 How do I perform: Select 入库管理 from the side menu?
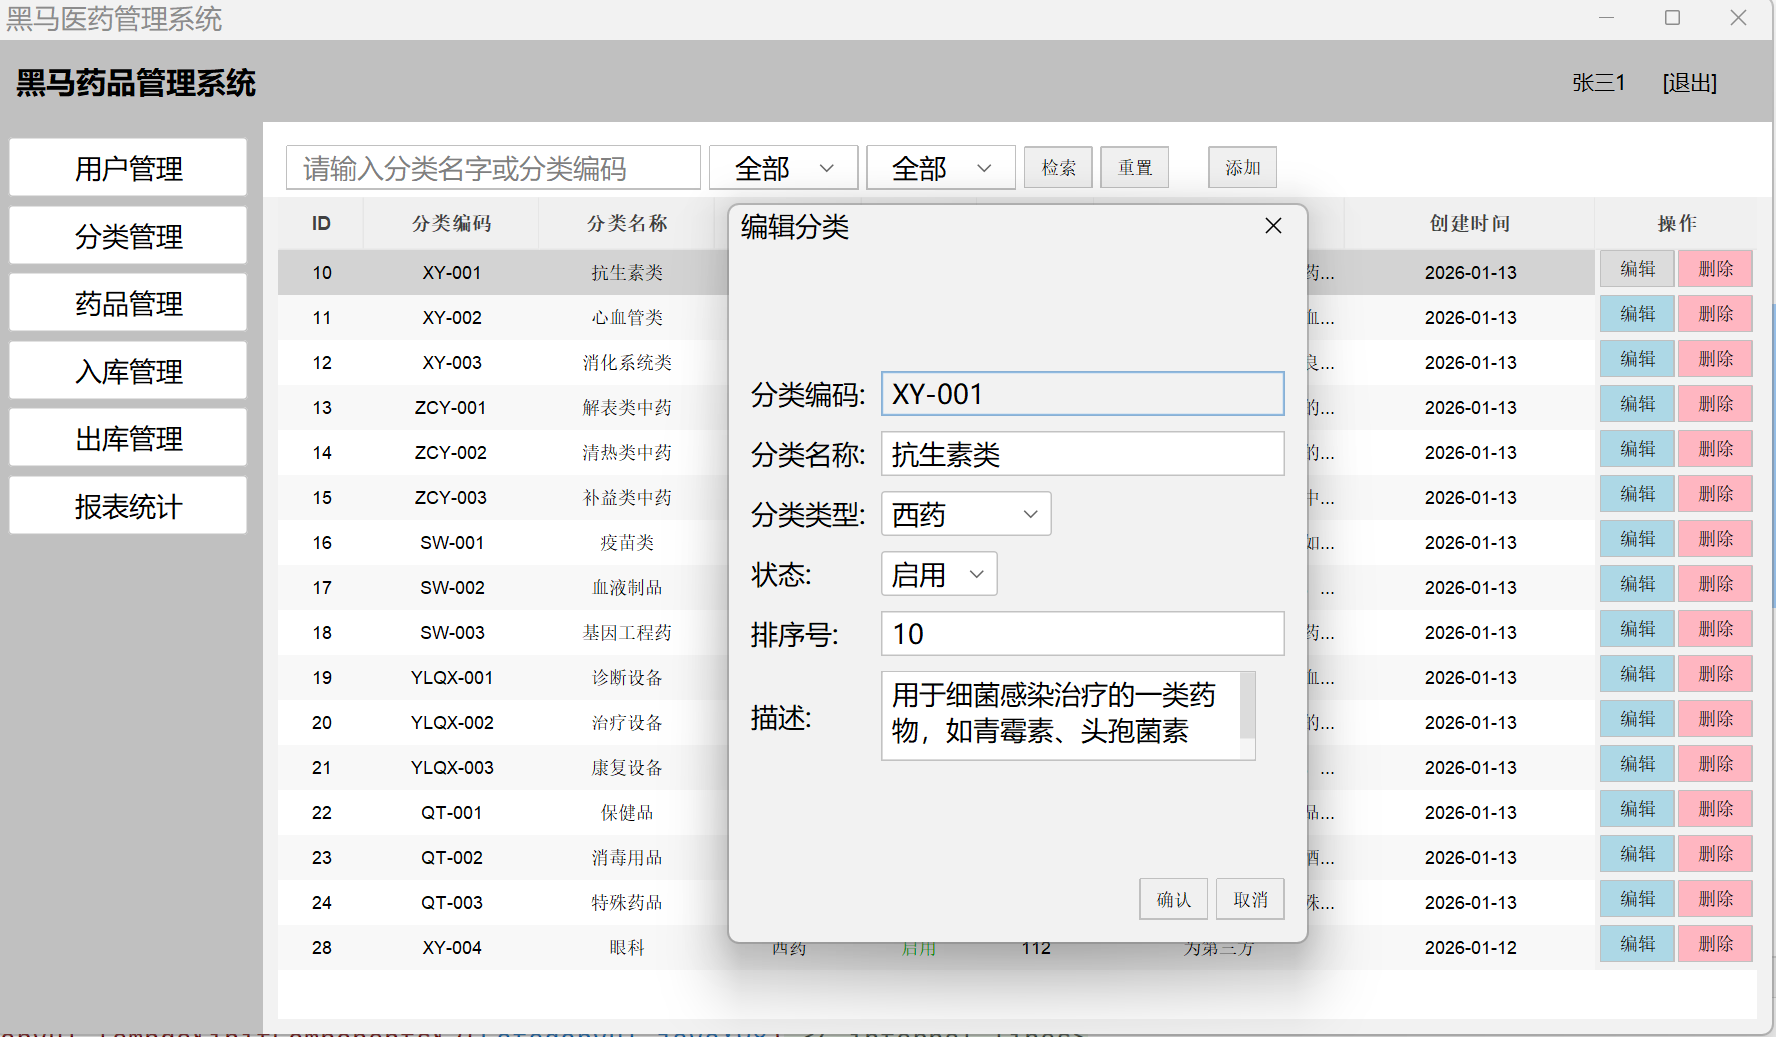click(x=128, y=371)
